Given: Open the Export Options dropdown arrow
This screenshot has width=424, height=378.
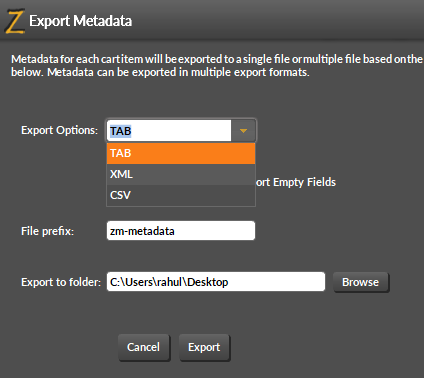Looking at the screenshot, I should tap(243, 131).
